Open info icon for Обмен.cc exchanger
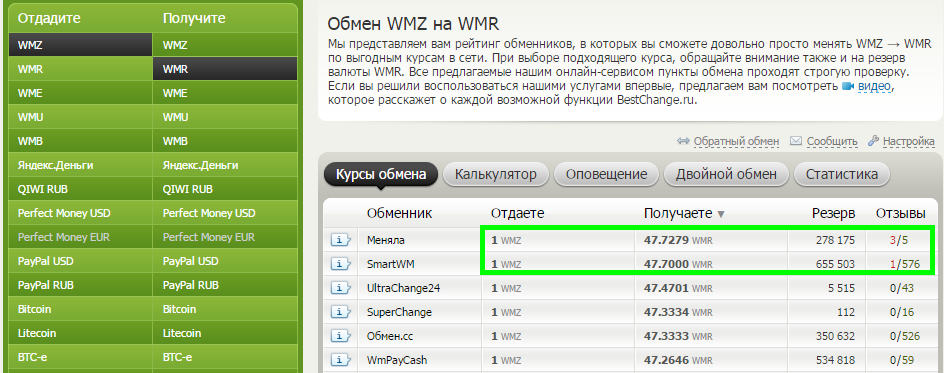944x373 pixels. coord(340,336)
